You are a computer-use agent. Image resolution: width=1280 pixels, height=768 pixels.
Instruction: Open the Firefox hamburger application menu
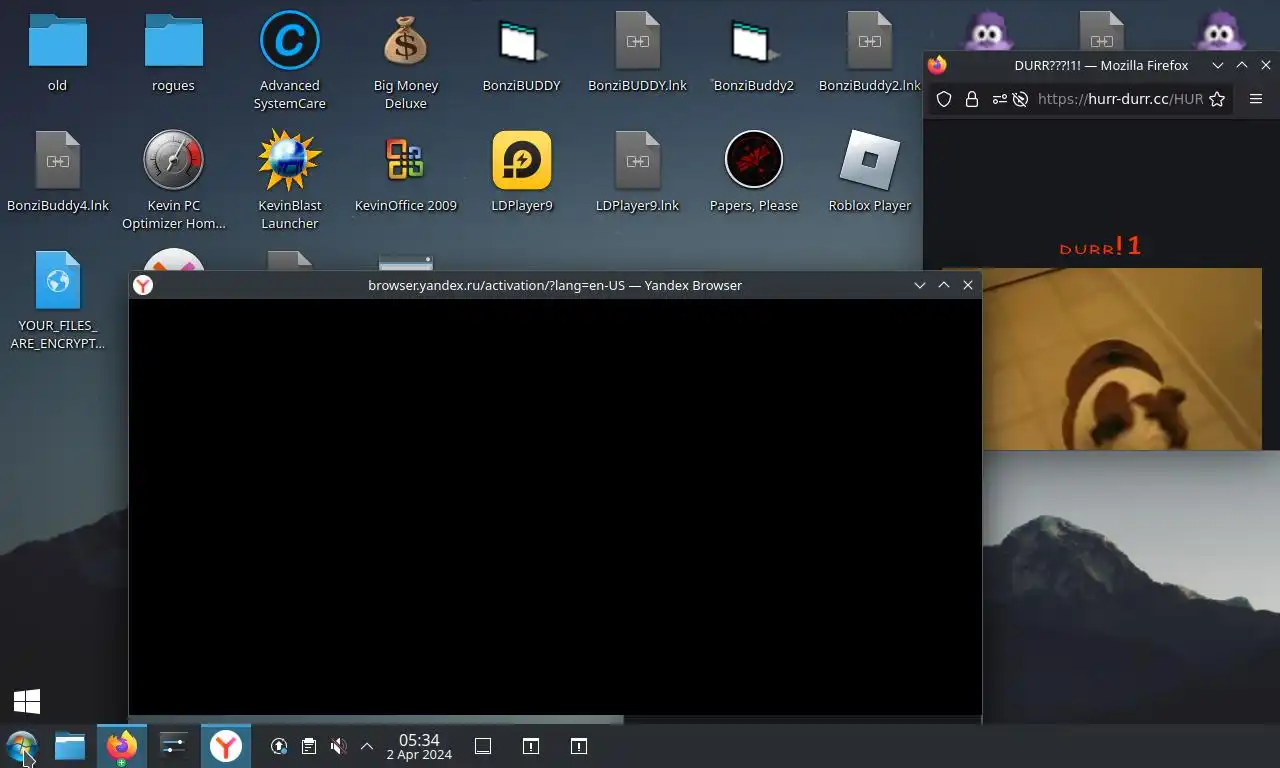(1256, 99)
